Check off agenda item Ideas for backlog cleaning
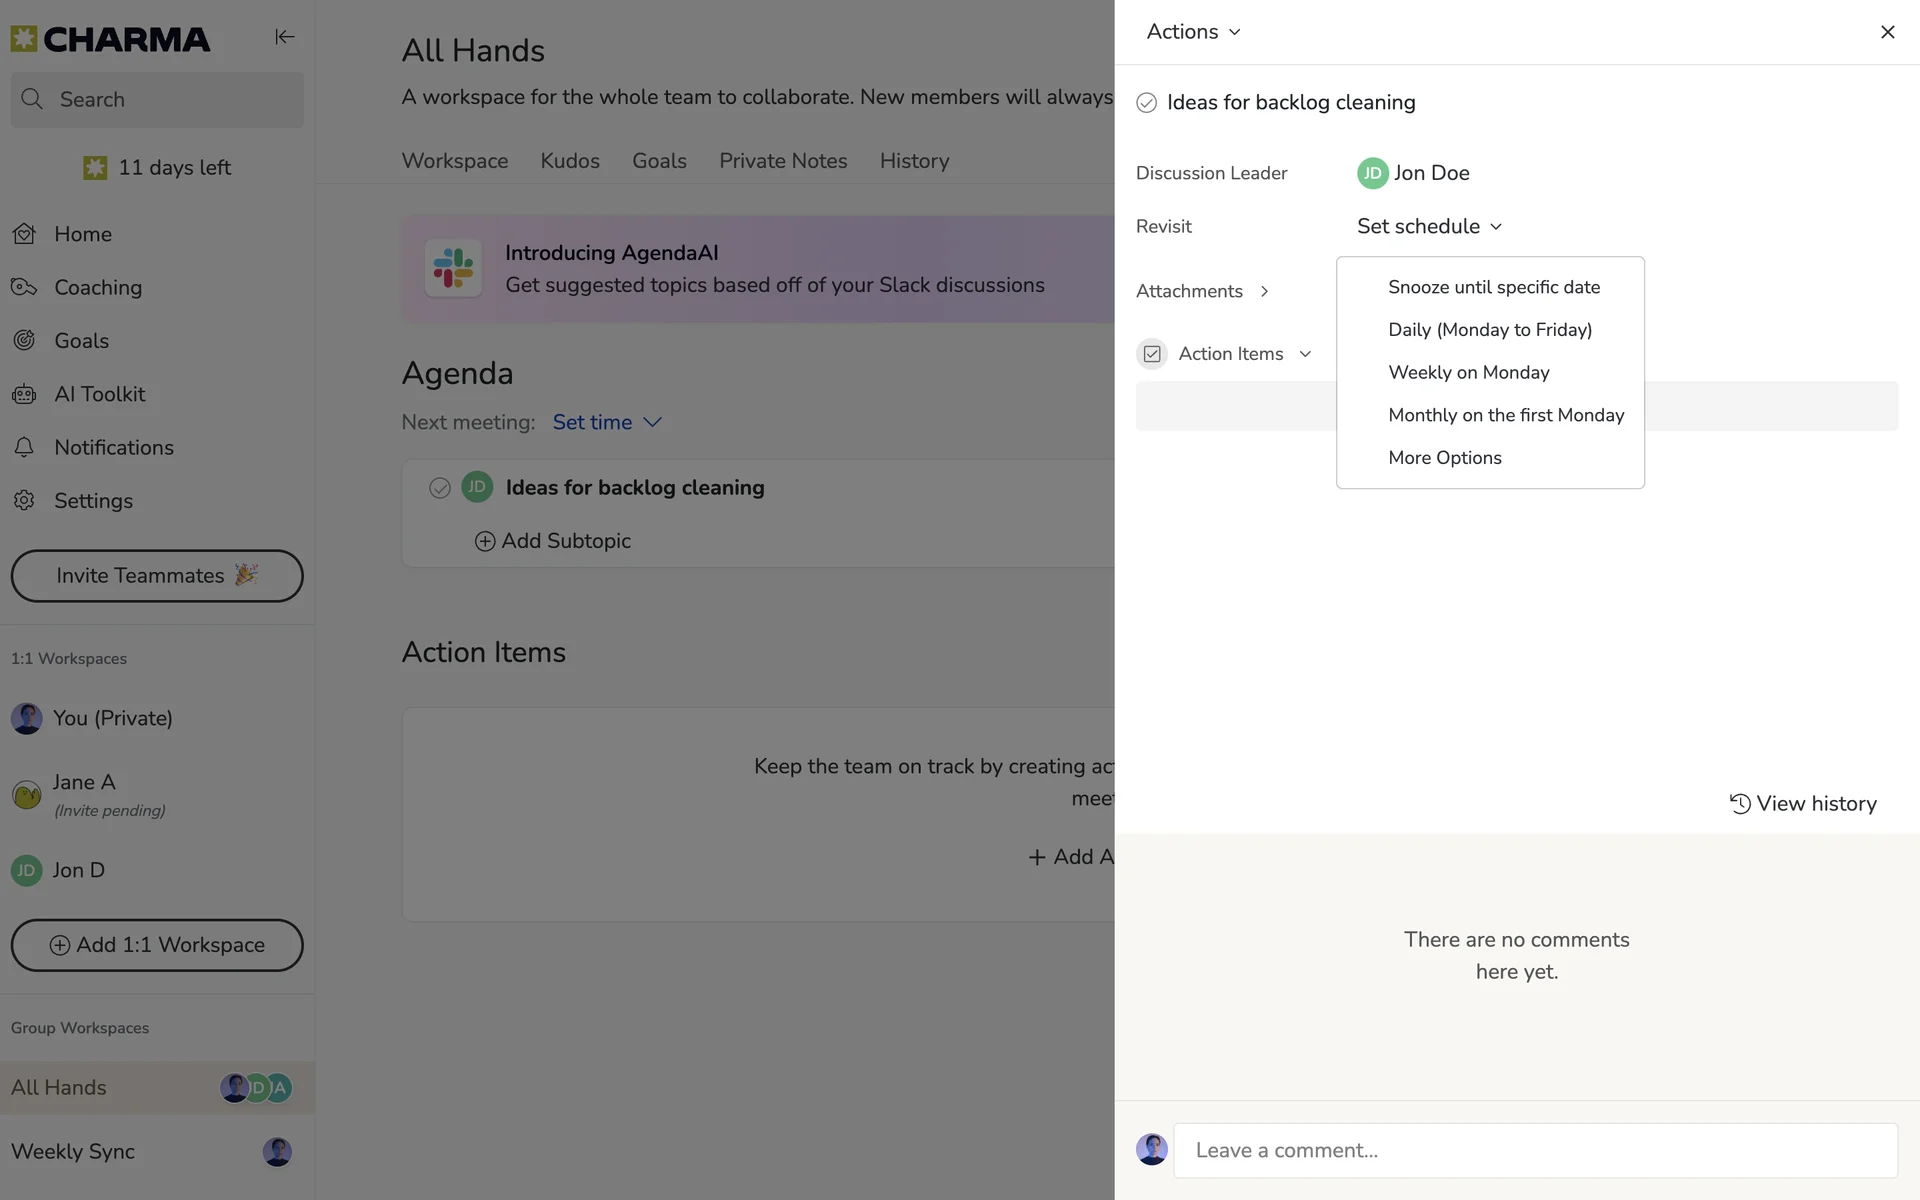This screenshot has width=1920, height=1200. 439,488
